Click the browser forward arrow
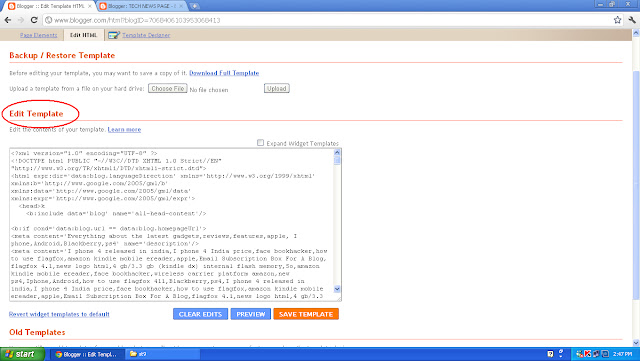Viewport: 640px width, 361px height. (x=21, y=20)
